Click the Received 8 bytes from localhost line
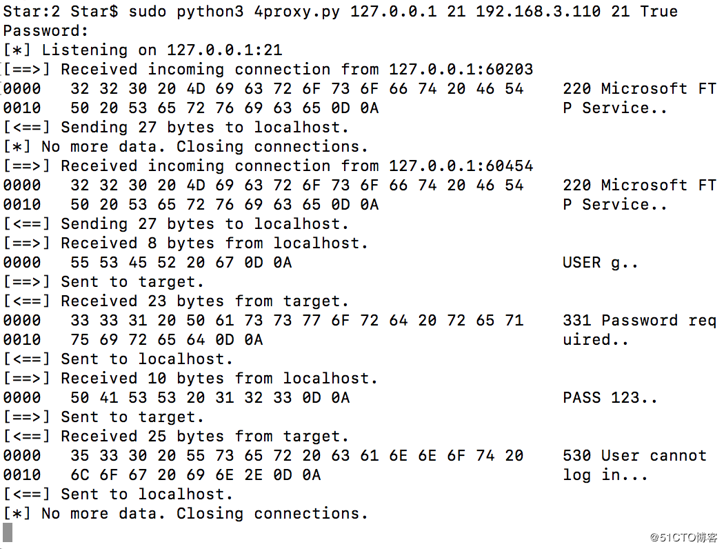The width and height of the screenshot is (724, 549). click(x=186, y=243)
